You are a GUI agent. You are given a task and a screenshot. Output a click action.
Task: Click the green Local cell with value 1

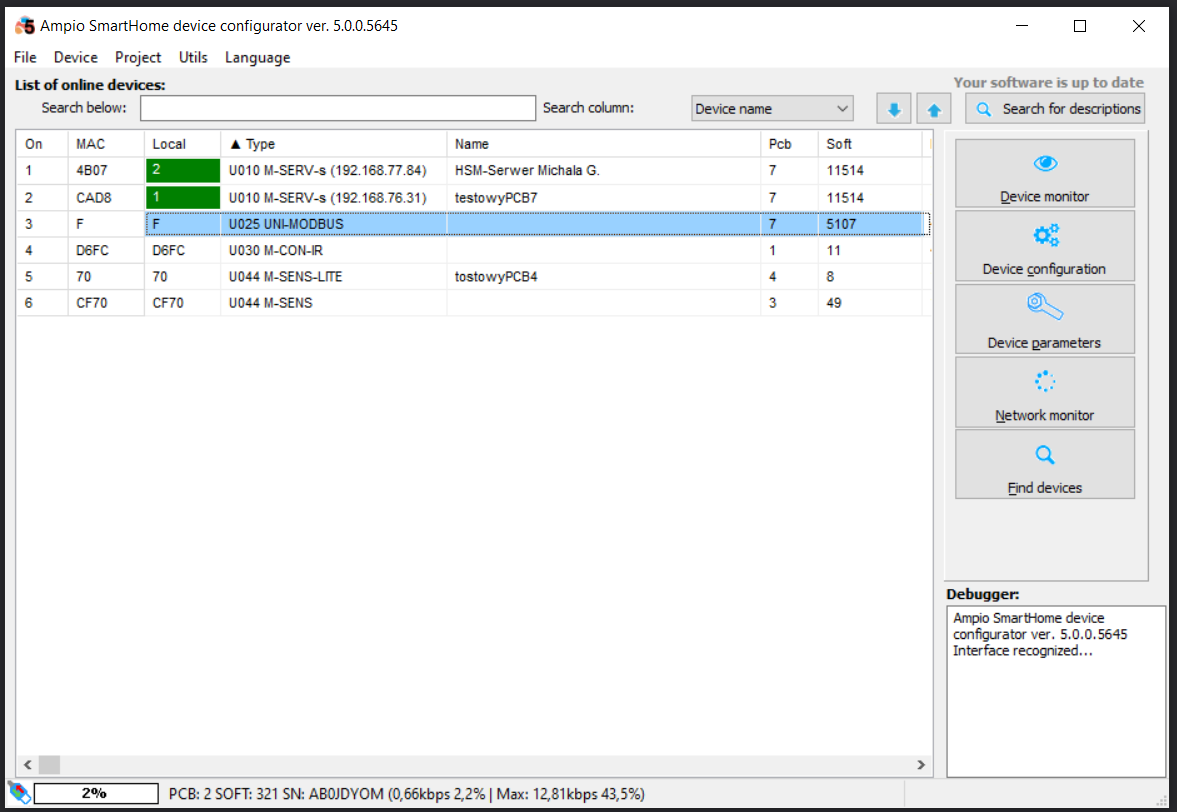[x=182, y=197]
